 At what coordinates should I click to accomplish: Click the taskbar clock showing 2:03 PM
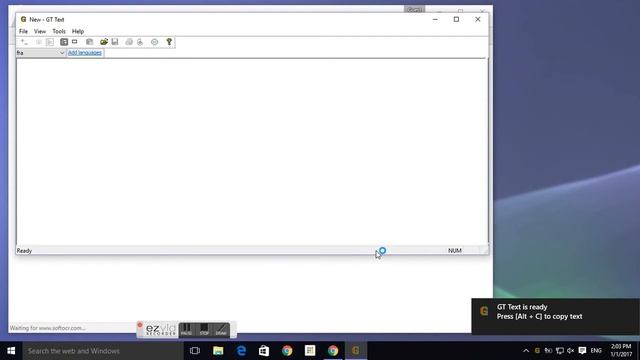tap(621, 351)
